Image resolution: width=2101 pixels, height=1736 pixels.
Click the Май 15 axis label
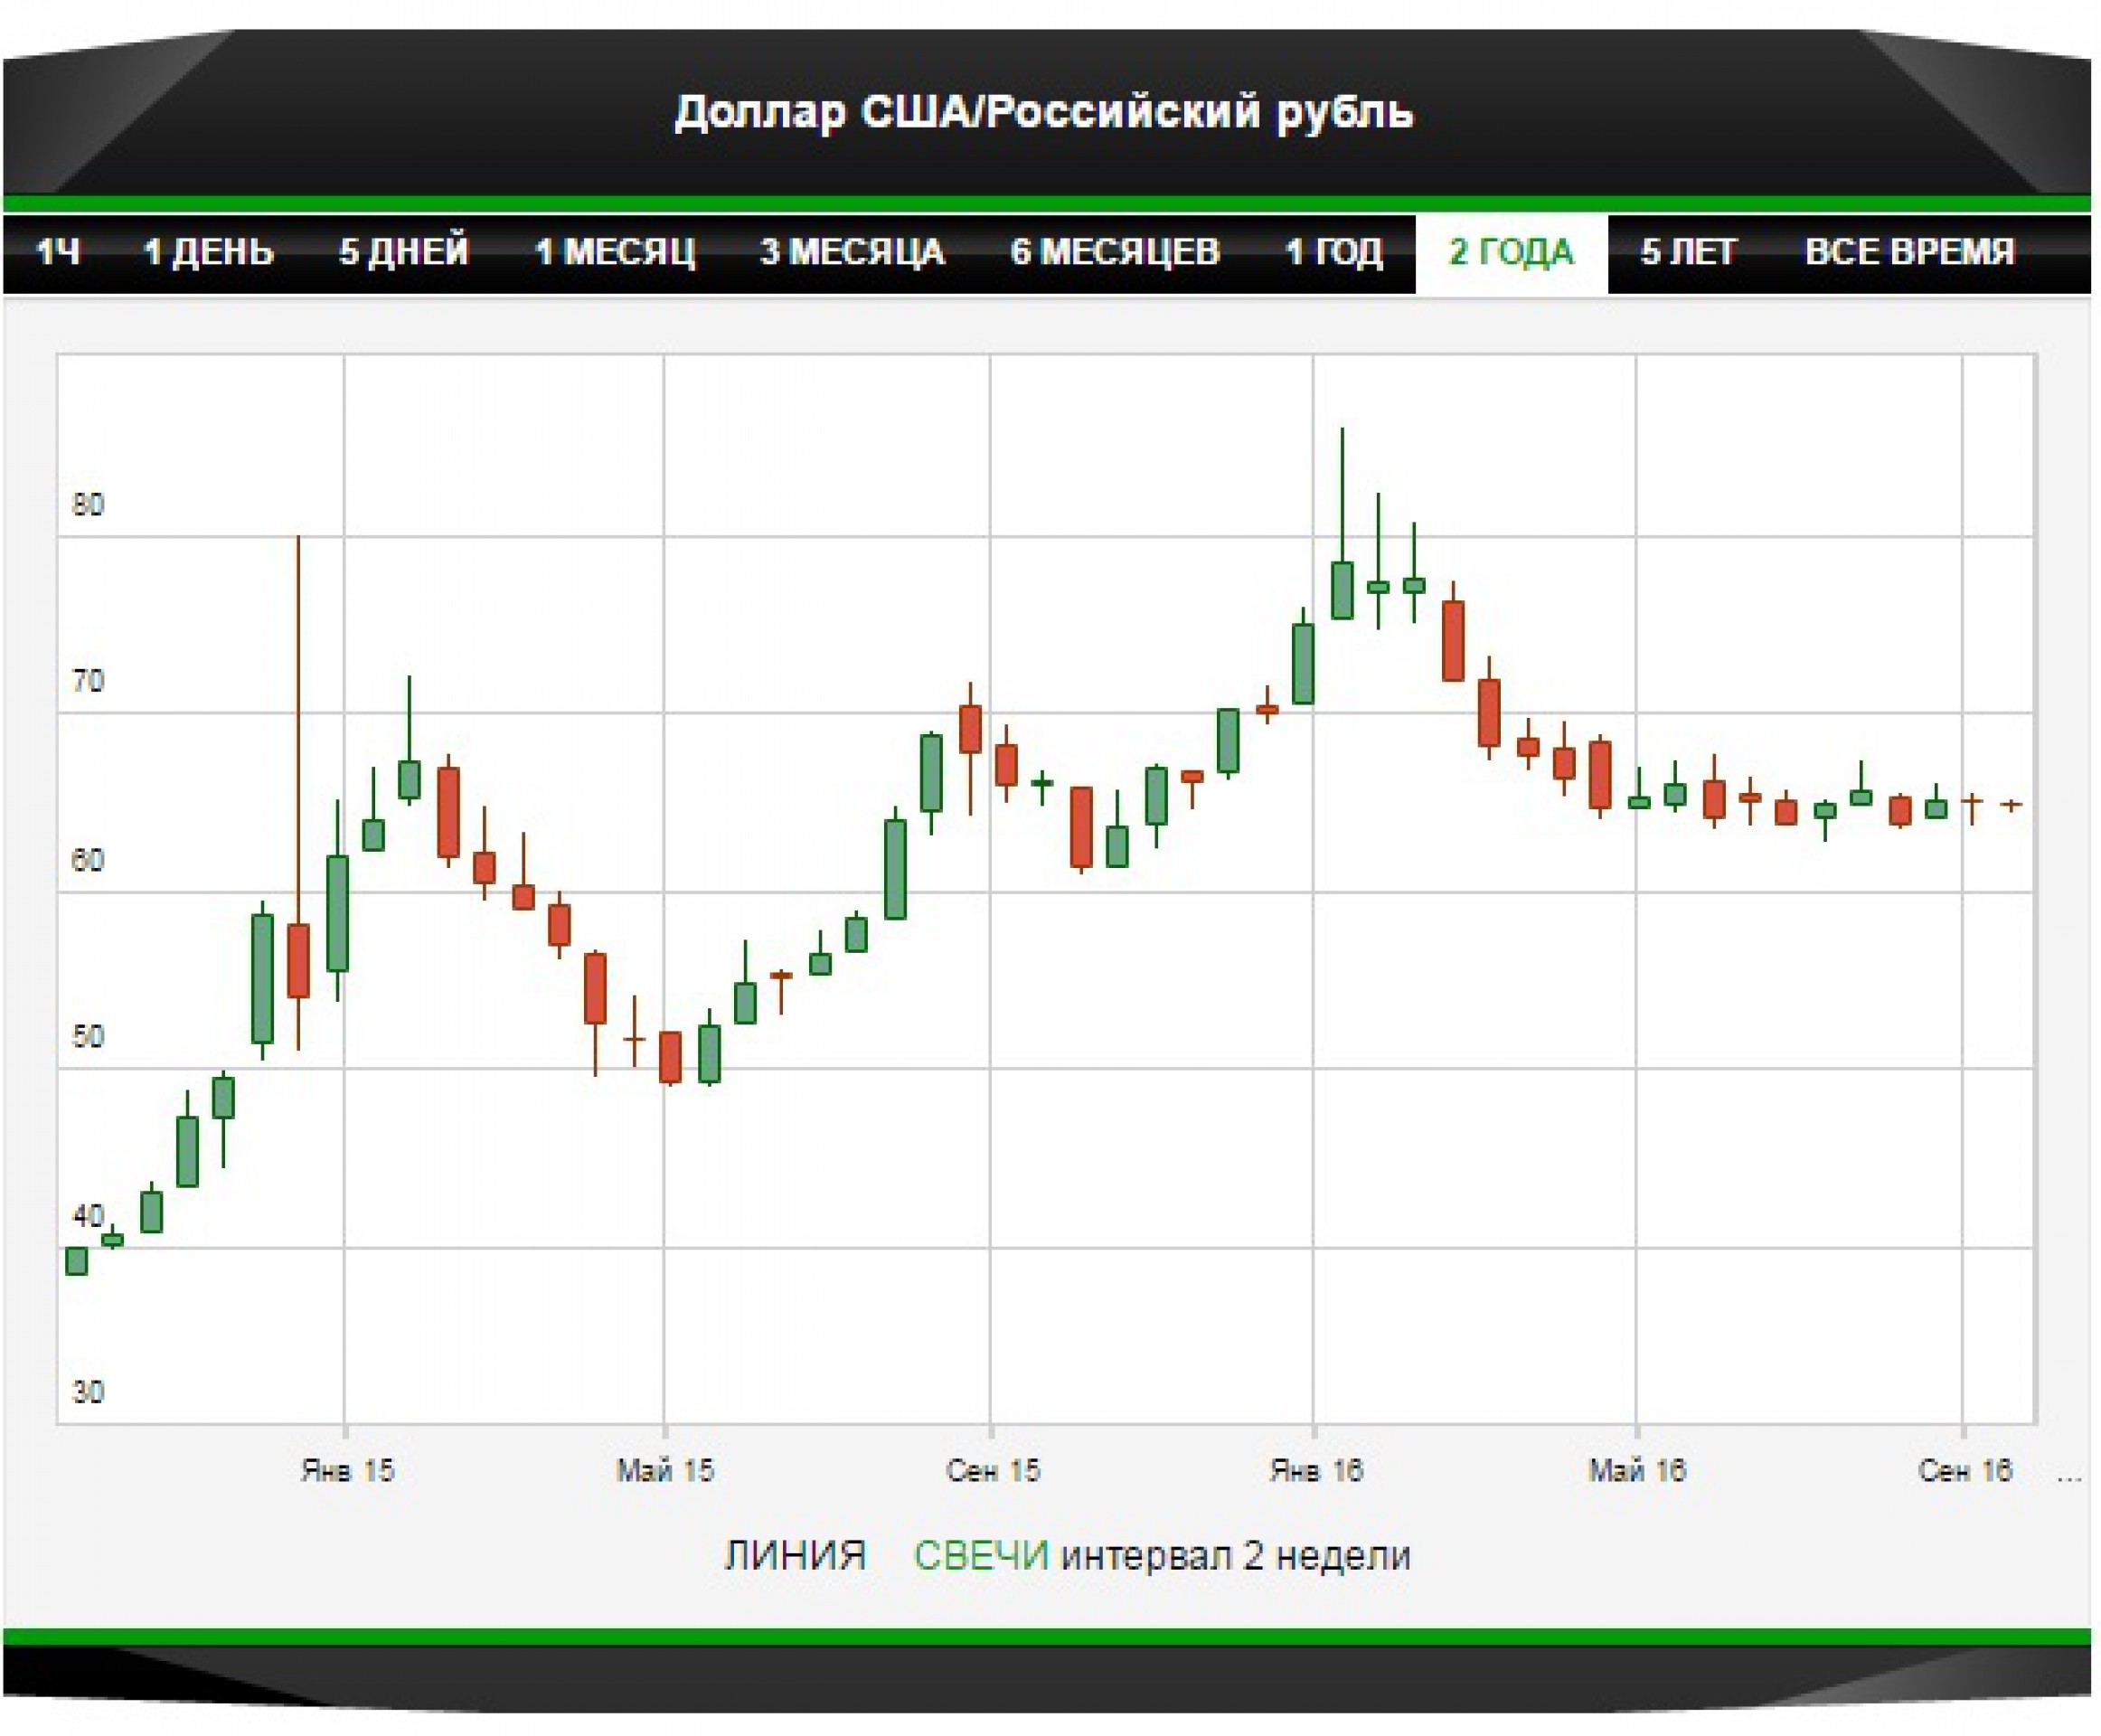665,1470
